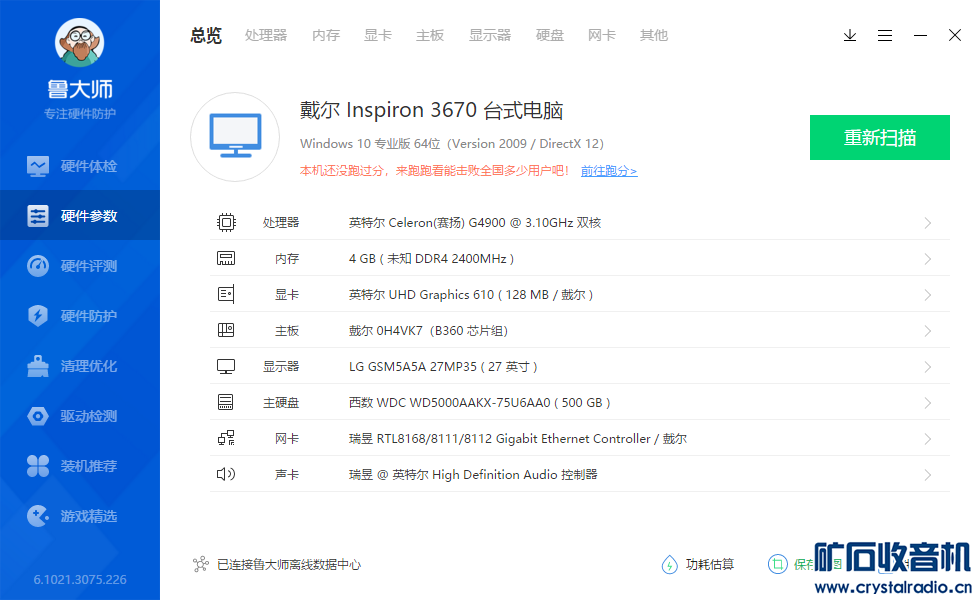The height and width of the screenshot is (600, 980).
Task: Follow the 前往跑分> link
Action: tap(609, 171)
